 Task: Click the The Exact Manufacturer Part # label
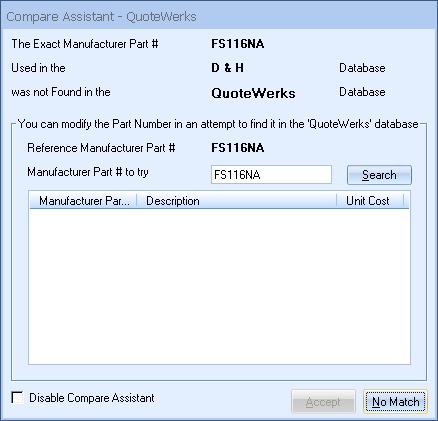pyautogui.click(x=85, y=44)
